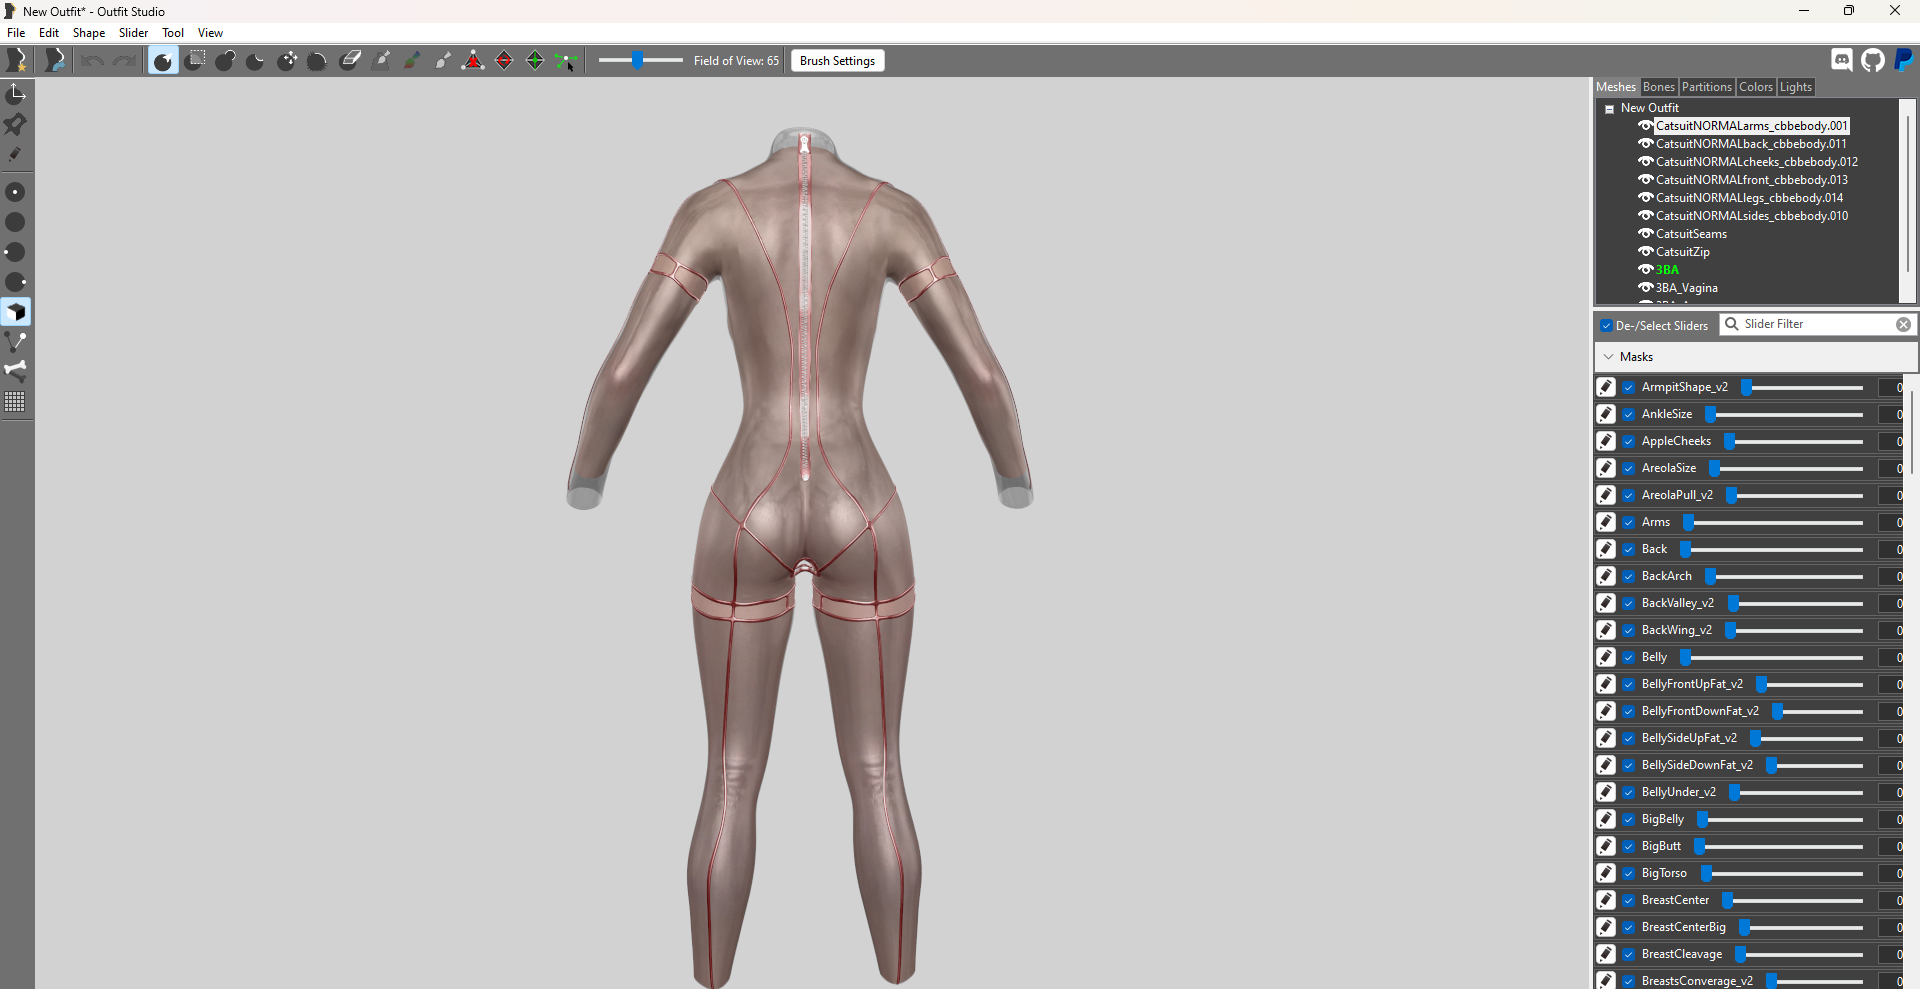
Task: Hide the CatsuitSeams mesh via eye icon
Action: point(1645,234)
